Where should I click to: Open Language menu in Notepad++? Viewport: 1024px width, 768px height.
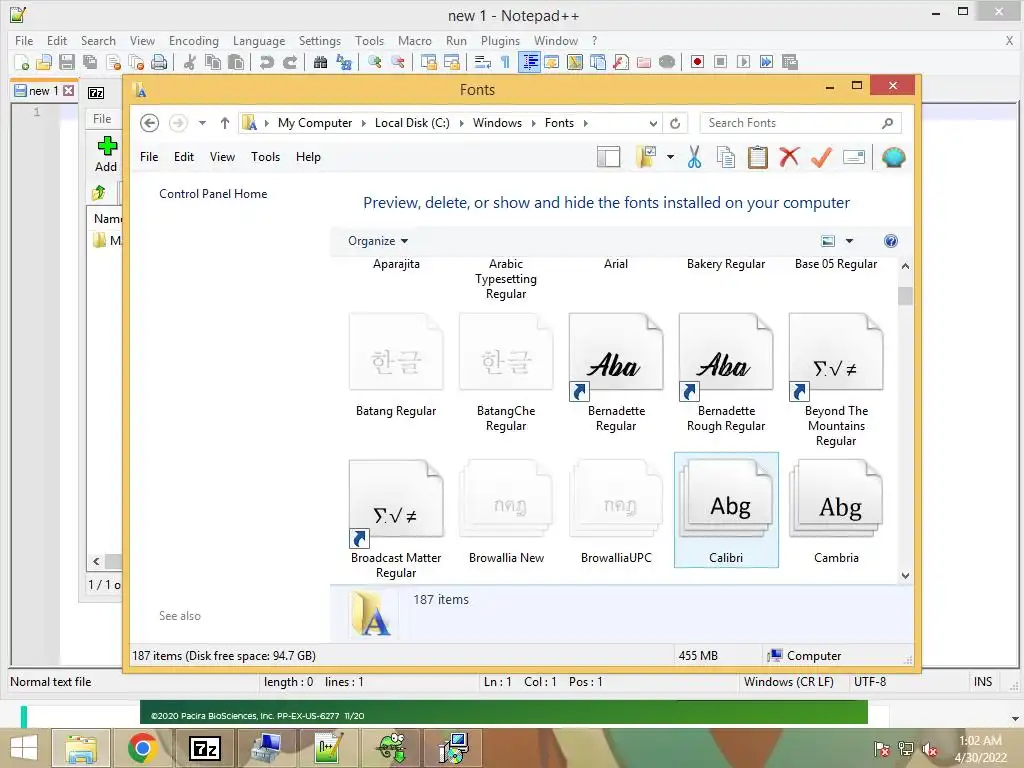click(259, 40)
